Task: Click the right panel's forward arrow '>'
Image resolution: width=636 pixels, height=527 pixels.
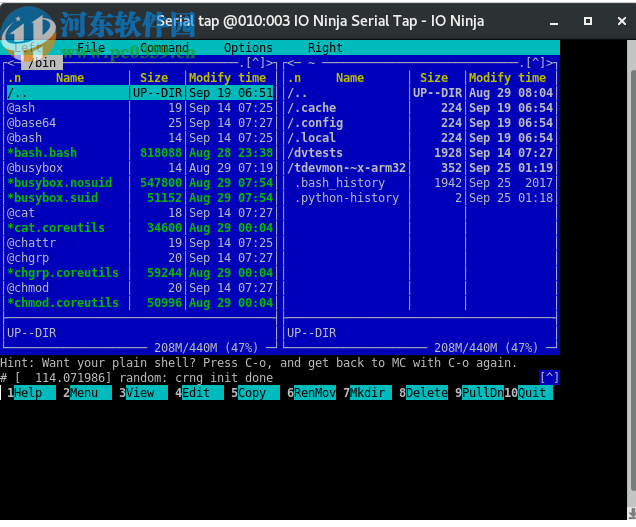Action: pos(550,63)
